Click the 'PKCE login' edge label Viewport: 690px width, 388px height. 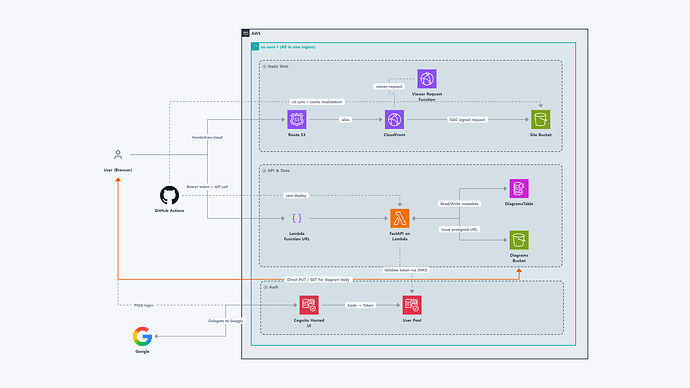(143, 305)
